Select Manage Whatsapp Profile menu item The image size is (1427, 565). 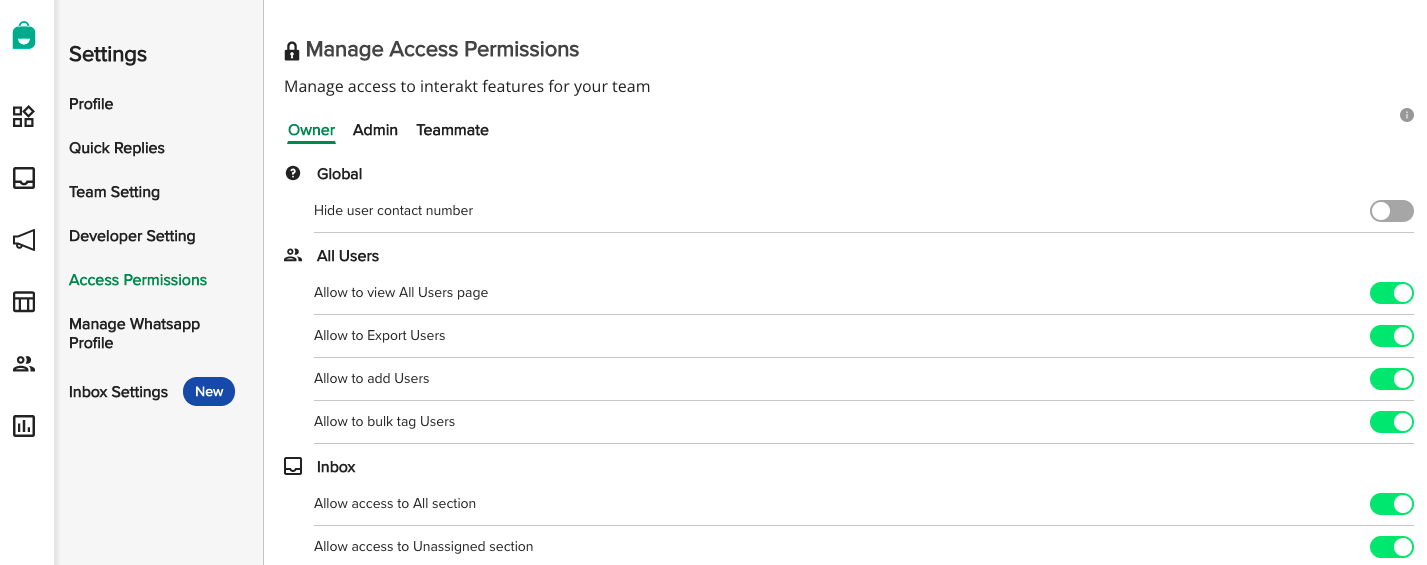point(134,333)
